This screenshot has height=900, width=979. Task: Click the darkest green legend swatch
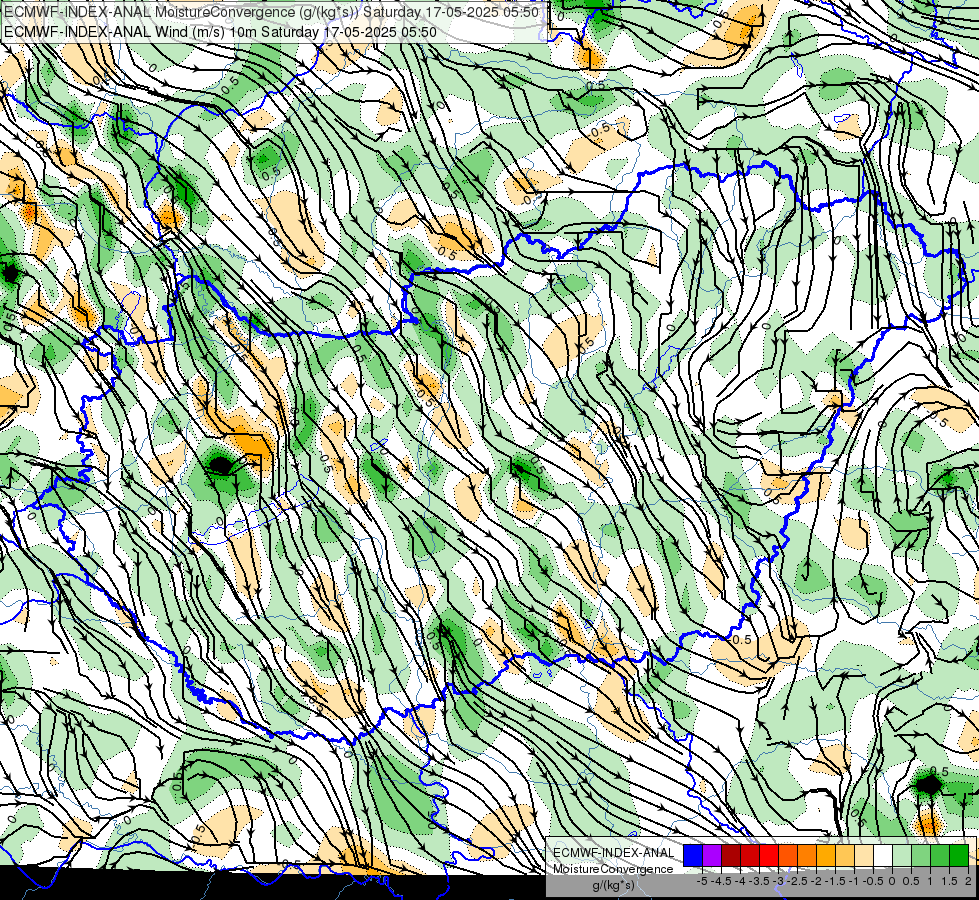coord(959,855)
